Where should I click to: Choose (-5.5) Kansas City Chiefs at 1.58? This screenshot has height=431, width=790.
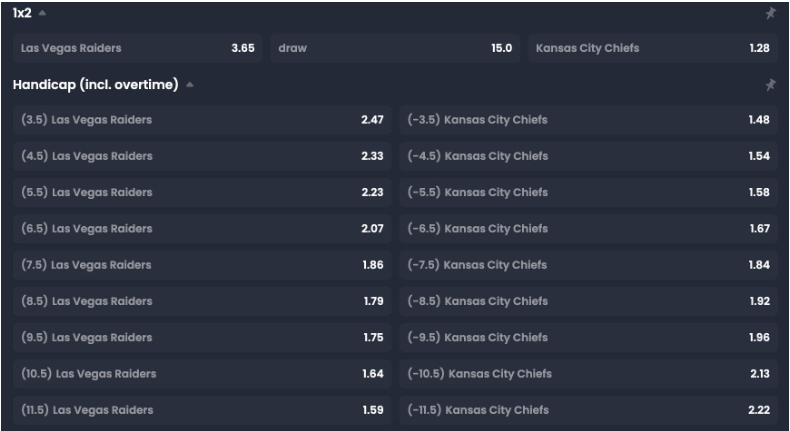588,193
